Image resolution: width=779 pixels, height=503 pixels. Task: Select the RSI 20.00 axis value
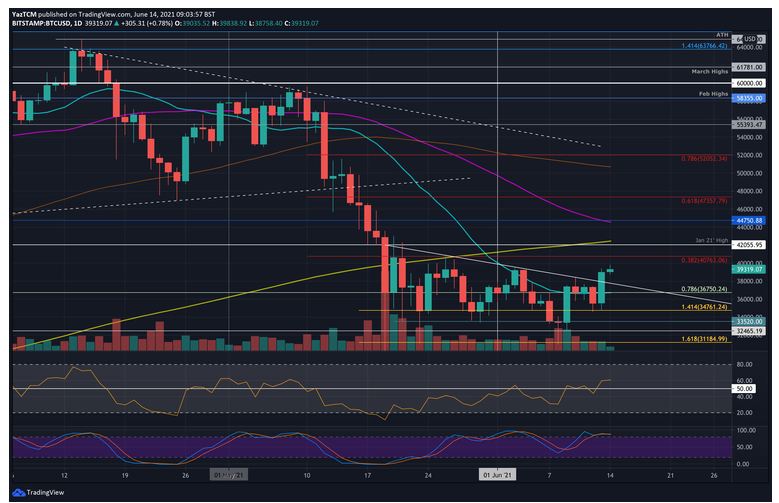pos(744,413)
